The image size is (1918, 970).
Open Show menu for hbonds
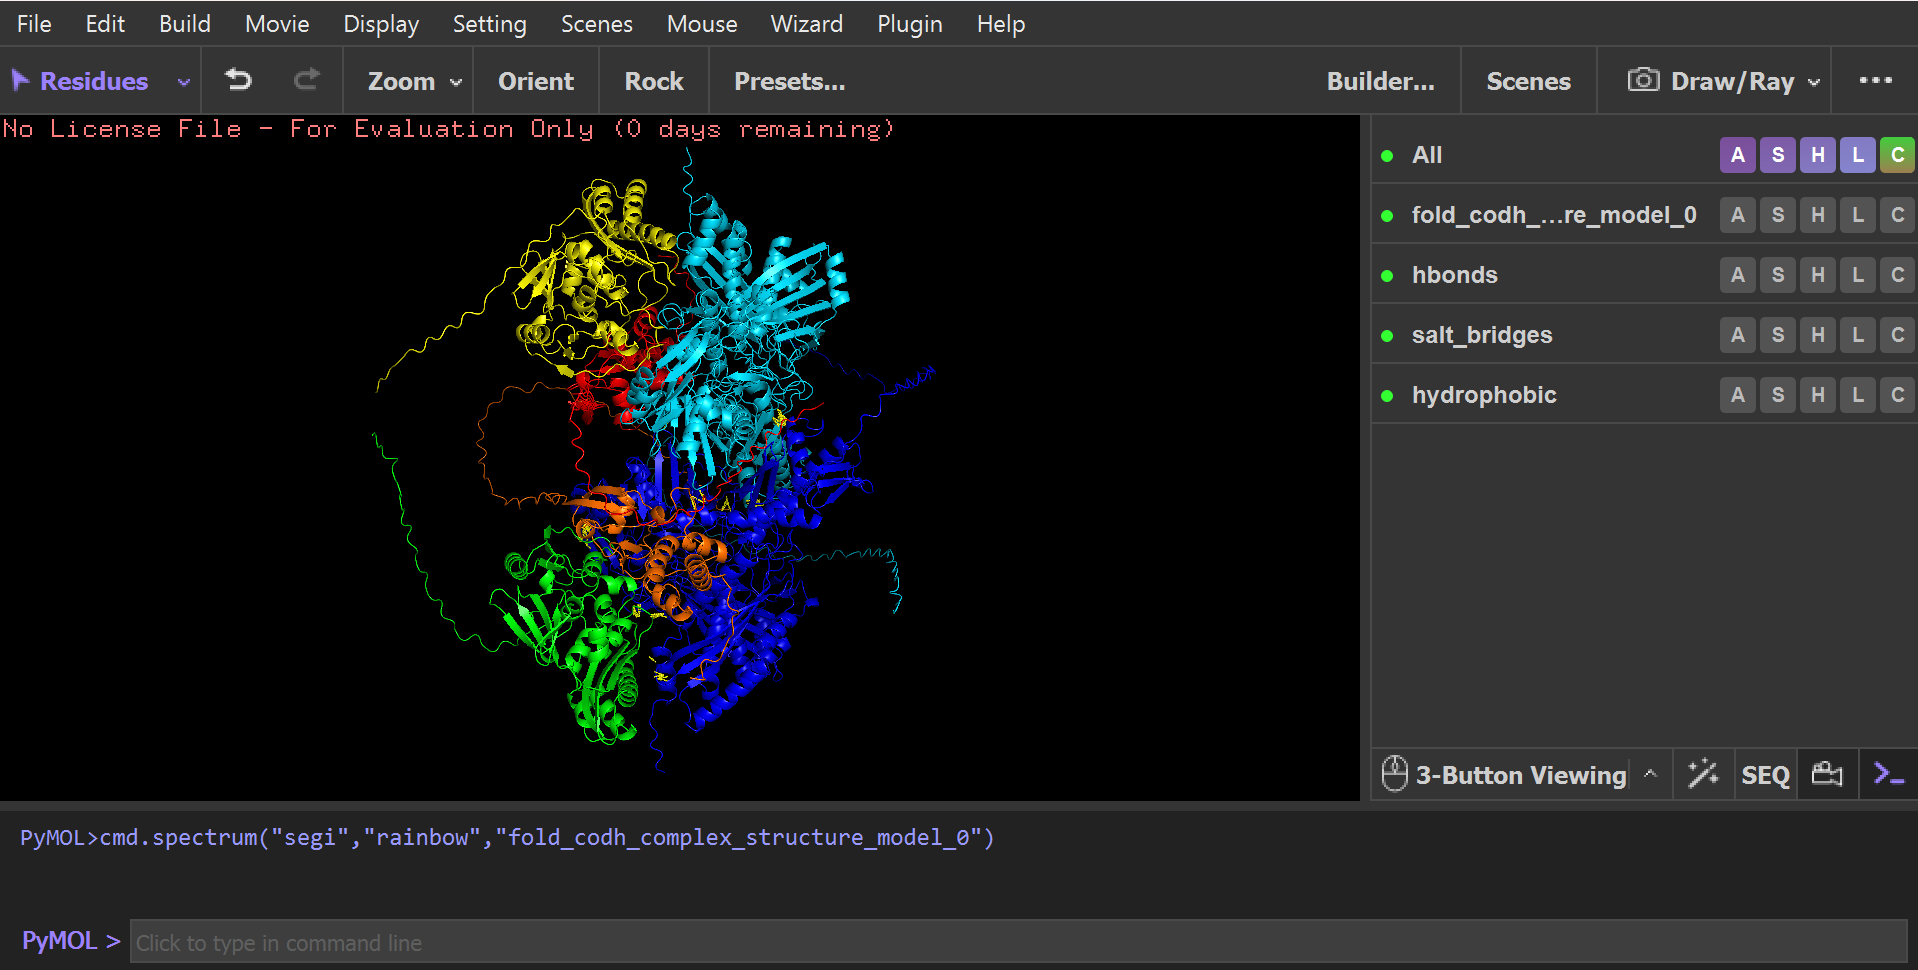click(1778, 275)
